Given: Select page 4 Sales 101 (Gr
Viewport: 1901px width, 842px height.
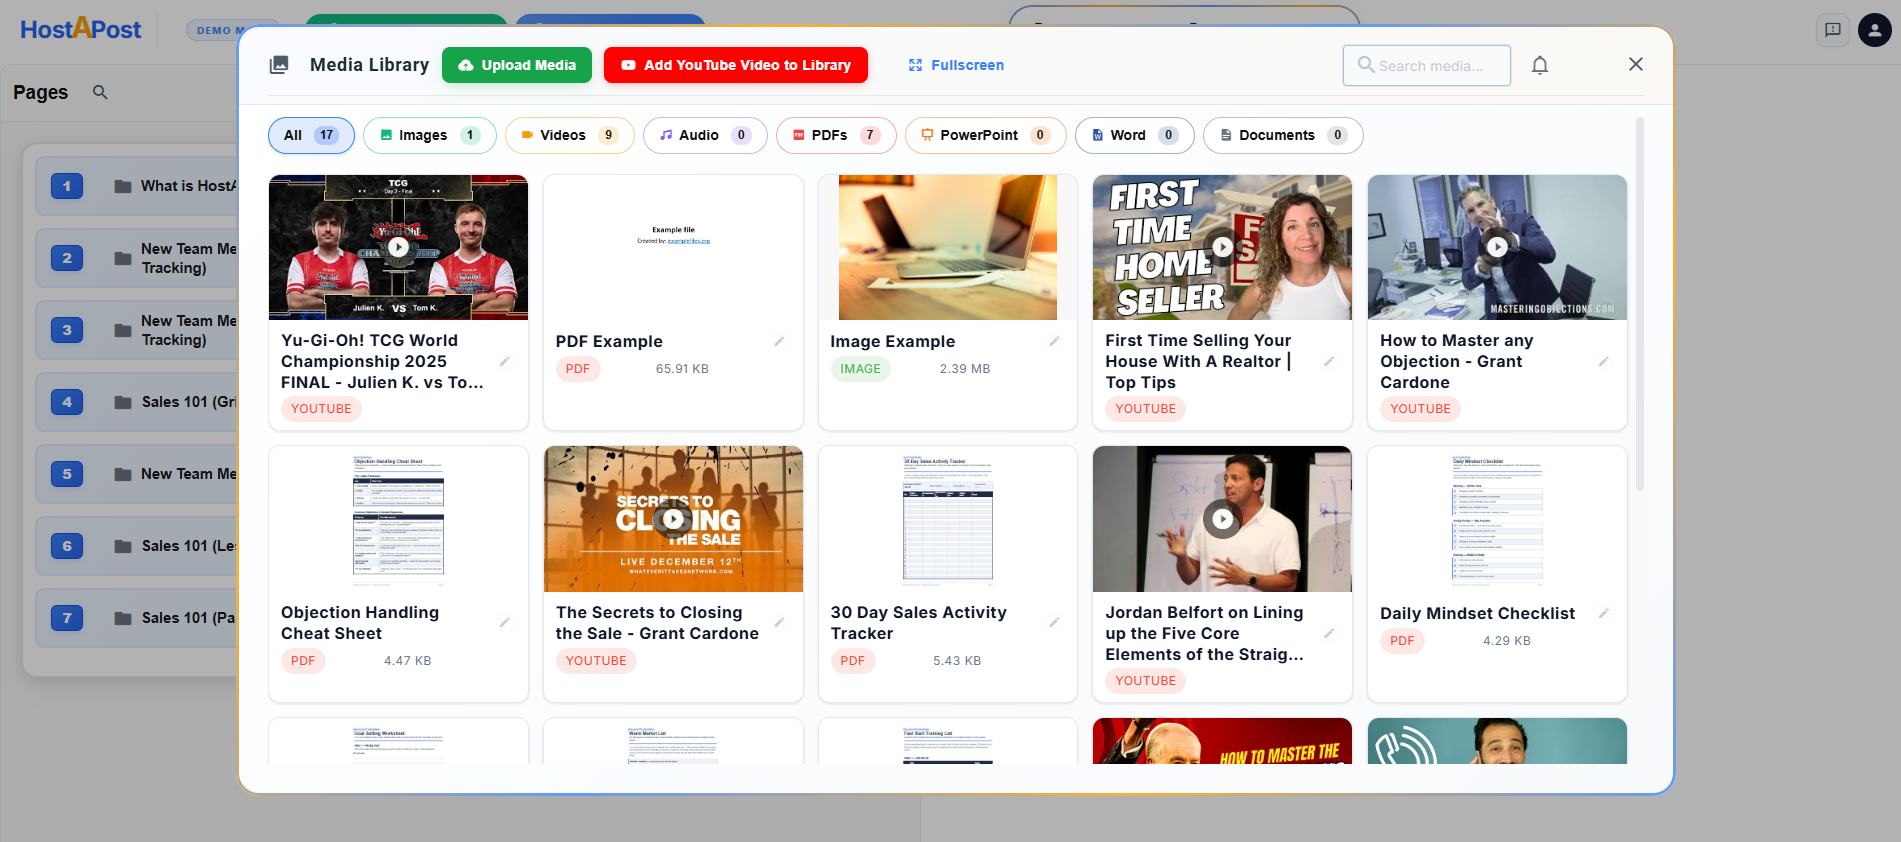Looking at the screenshot, I should tap(137, 402).
